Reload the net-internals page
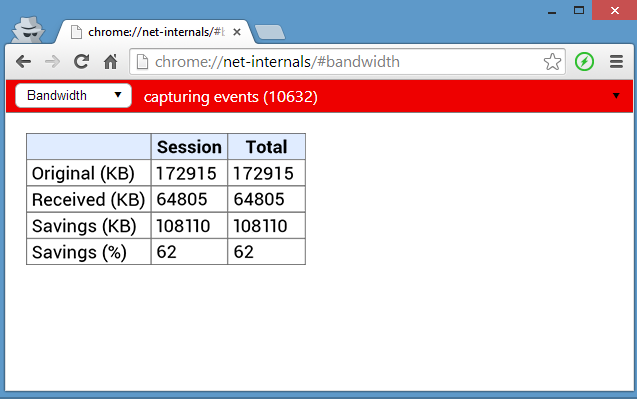 pos(81,62)
